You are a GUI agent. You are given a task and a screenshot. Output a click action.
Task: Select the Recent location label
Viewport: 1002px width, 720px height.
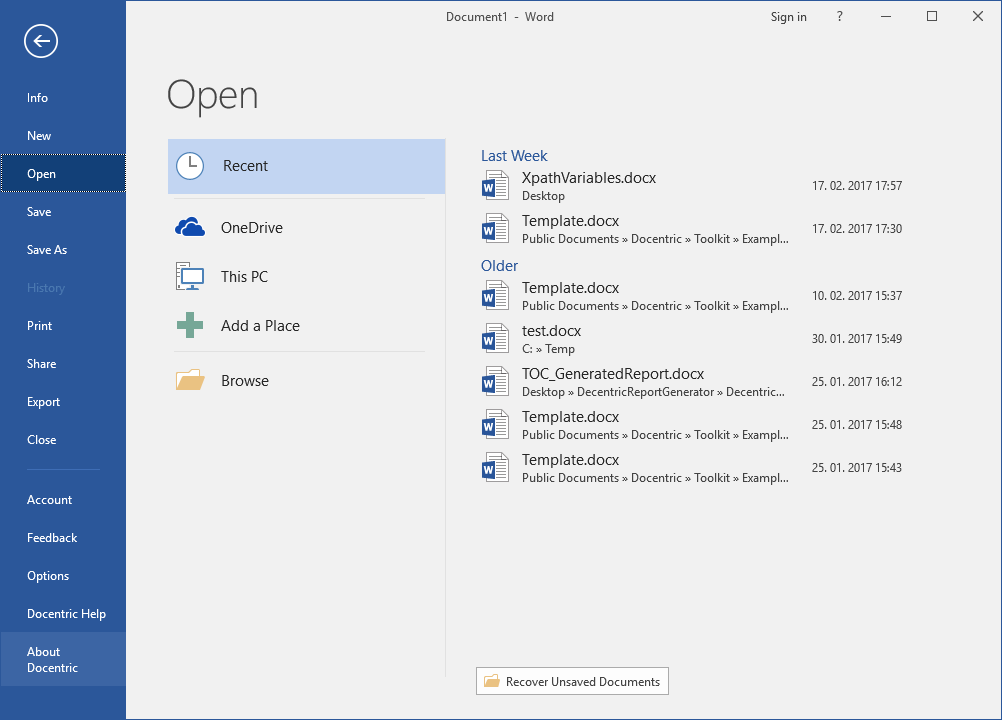pos(245,166)
